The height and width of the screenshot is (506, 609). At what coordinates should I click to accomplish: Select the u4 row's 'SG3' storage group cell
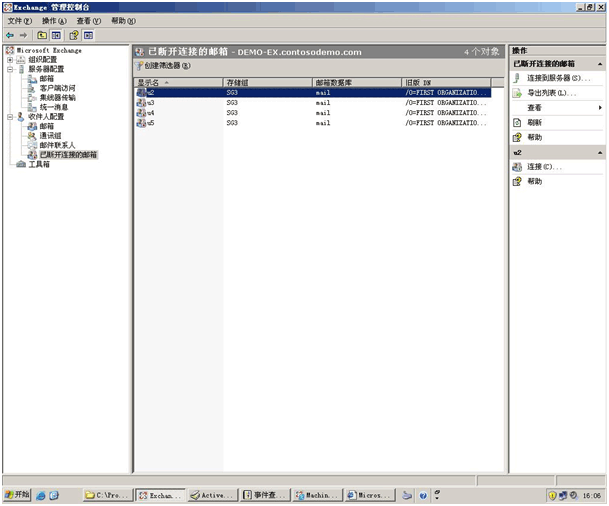coord(232,113)
